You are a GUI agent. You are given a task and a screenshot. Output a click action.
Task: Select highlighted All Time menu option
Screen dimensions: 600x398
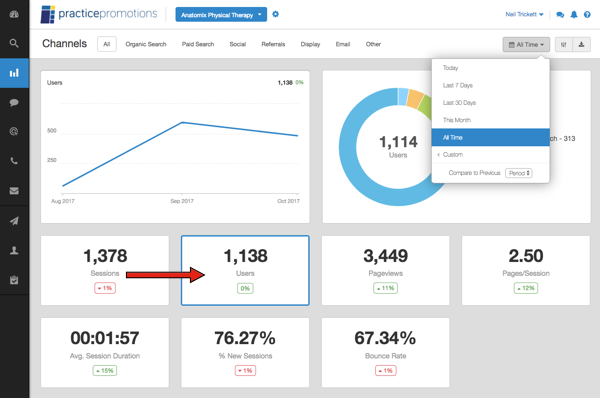(491, 137)
